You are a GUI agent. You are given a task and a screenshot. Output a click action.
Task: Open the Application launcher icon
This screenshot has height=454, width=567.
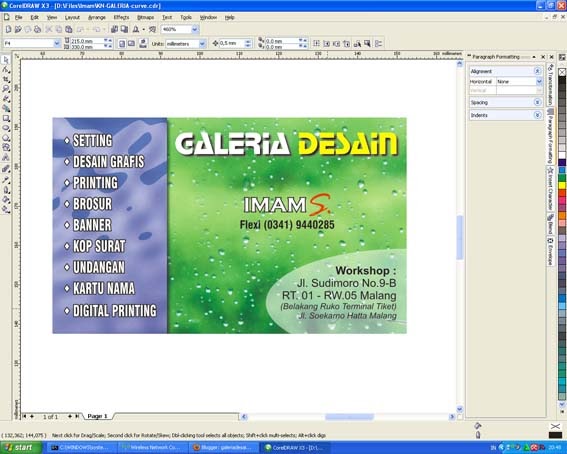(136, 29)
